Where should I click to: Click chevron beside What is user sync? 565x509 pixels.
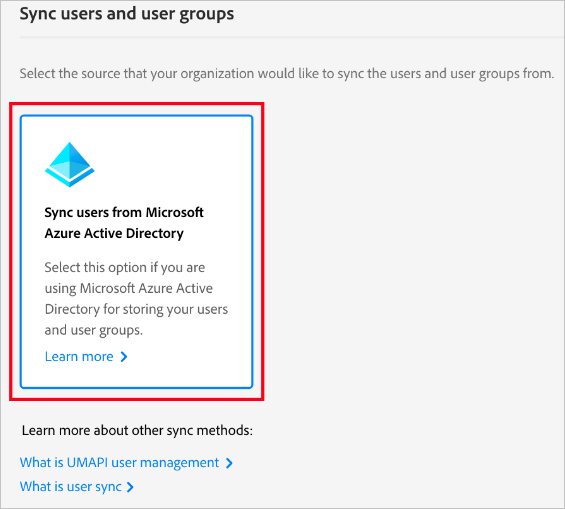coord(130,487)
